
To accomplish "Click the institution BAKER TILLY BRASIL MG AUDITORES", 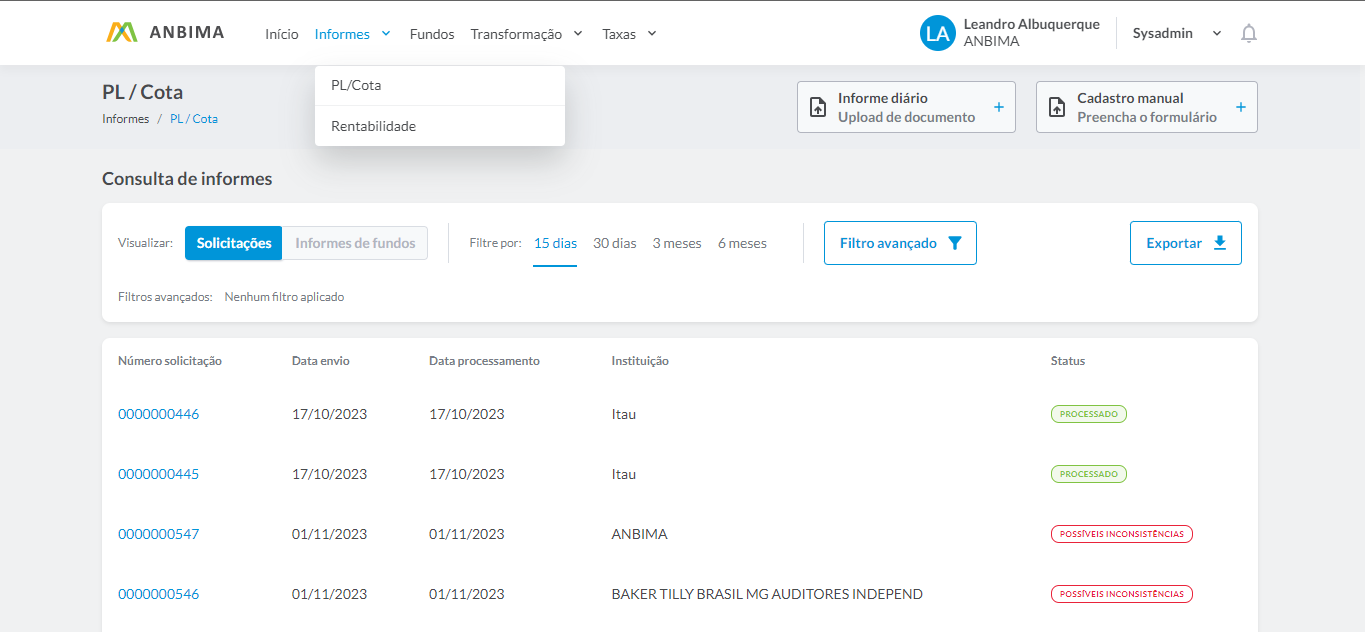I will 767,594.
